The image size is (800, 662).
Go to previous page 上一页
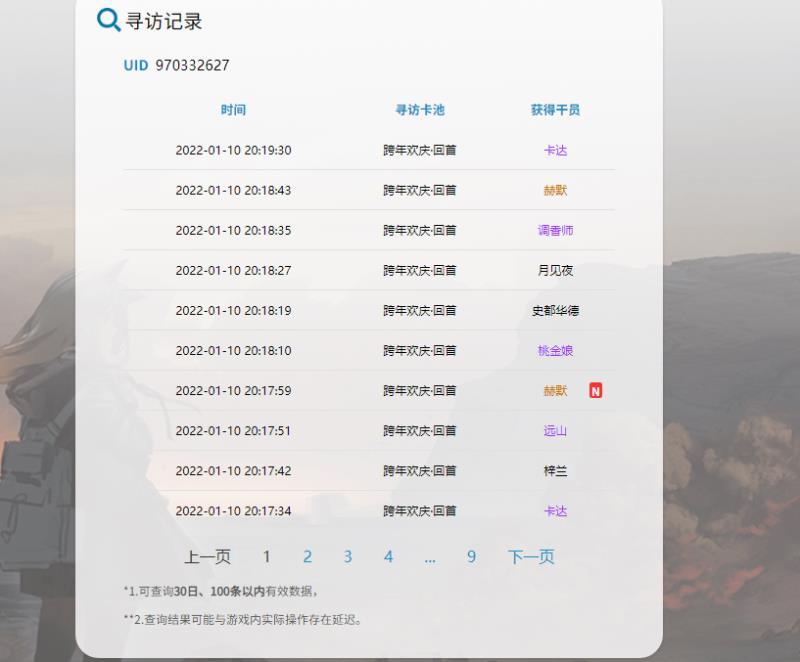[207, 556]
